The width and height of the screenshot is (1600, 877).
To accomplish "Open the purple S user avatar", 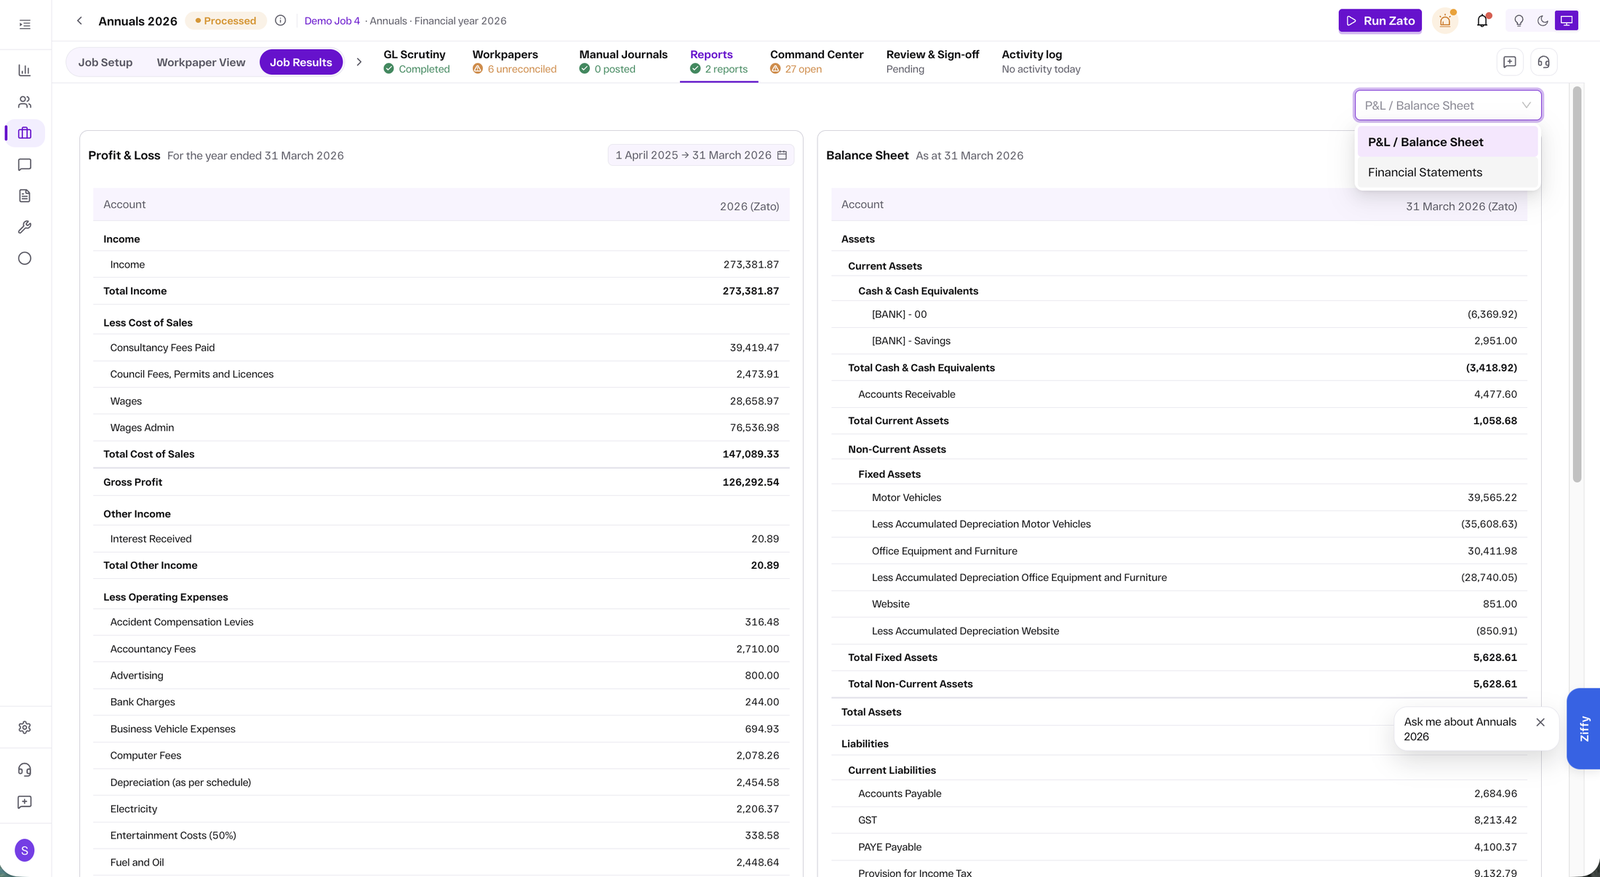I will coord(25,850).
